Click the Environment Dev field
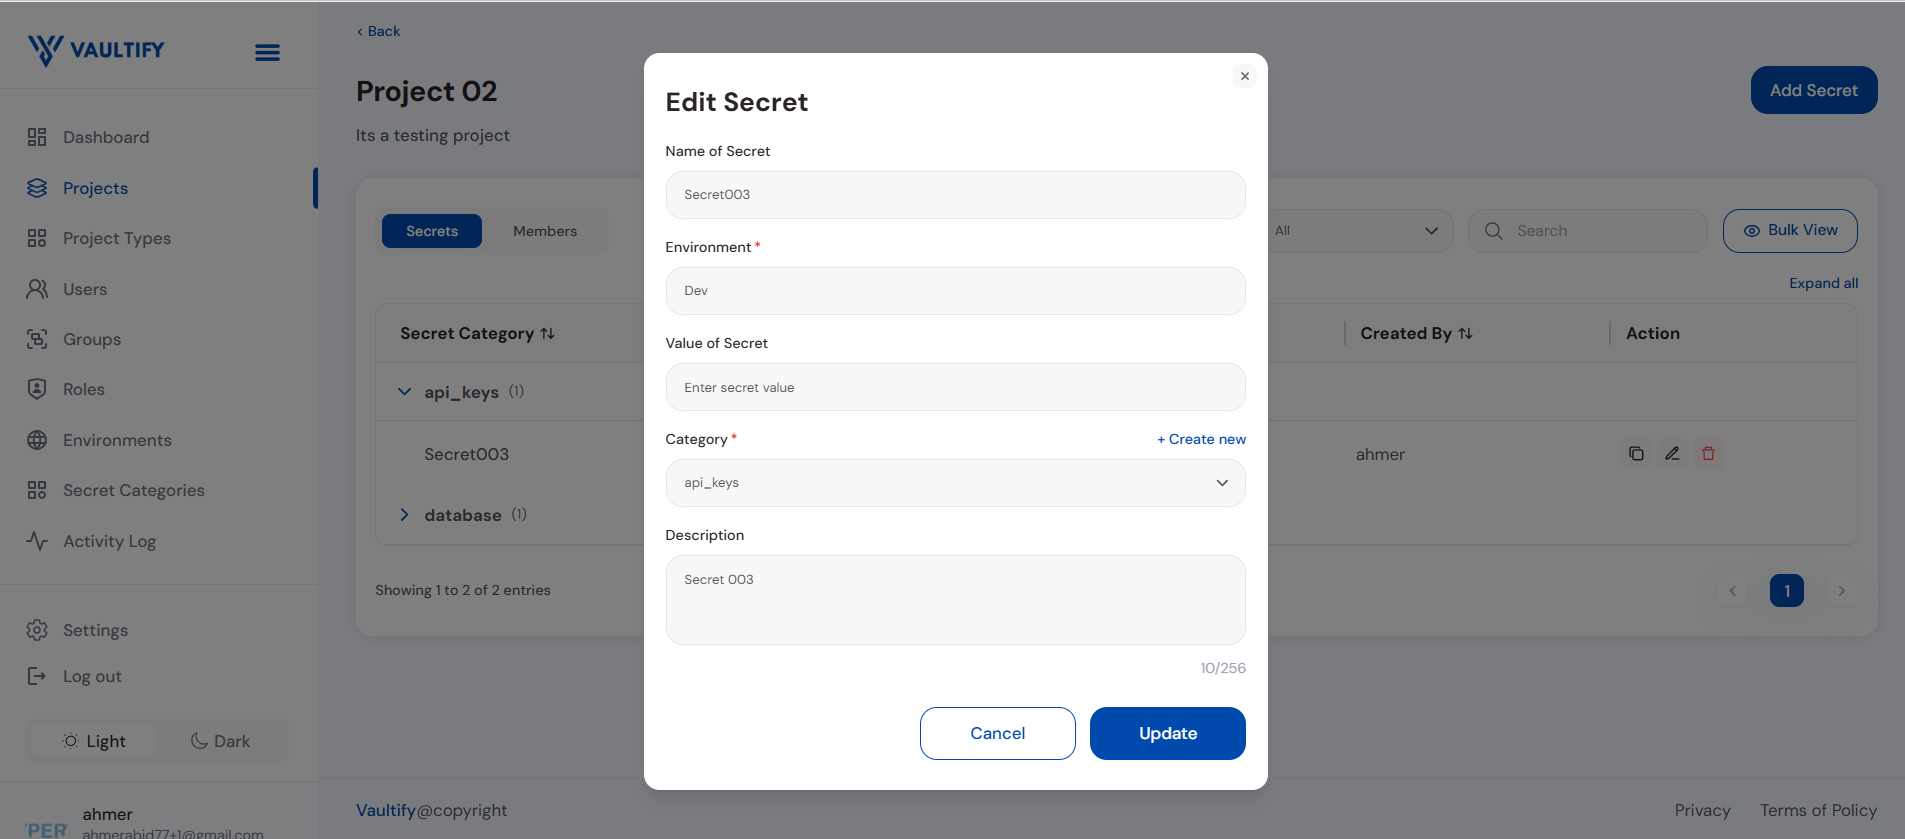 tap(955, 291)
